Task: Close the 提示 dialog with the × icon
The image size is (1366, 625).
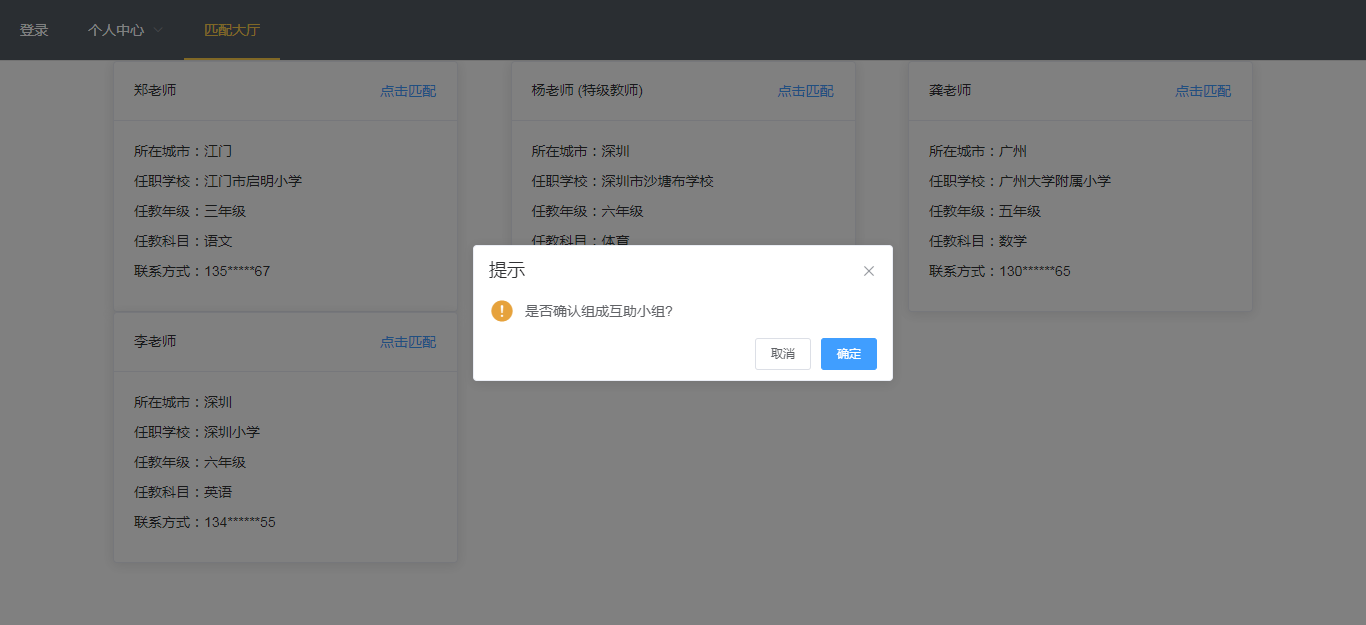Action: pyautogui.click(x=868, y=270)
